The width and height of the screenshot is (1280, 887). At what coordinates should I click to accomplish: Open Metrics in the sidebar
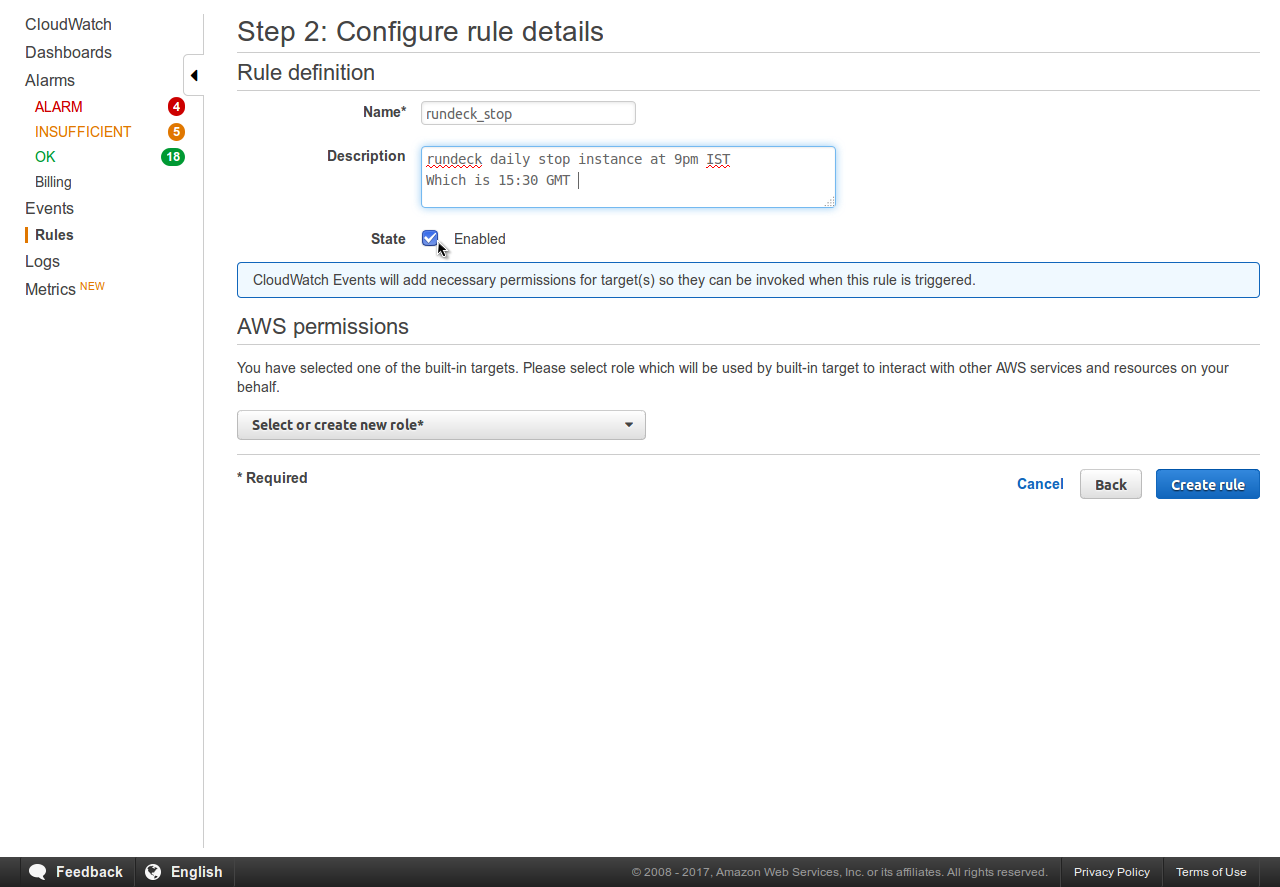[50, 289]
